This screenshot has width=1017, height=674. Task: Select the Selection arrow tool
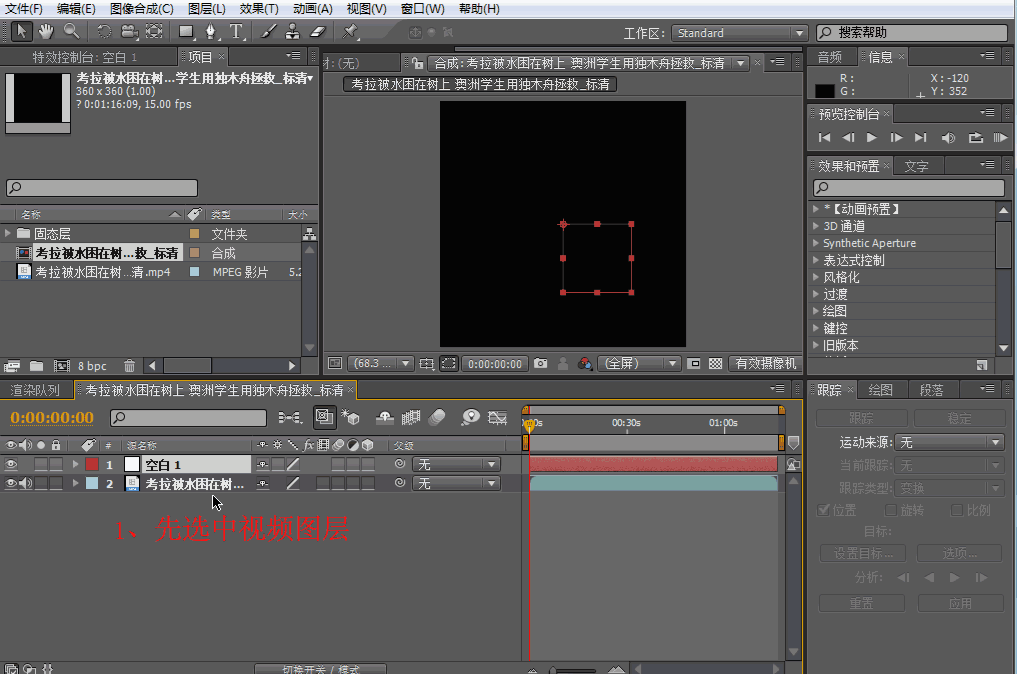click(x=21, y=31)
